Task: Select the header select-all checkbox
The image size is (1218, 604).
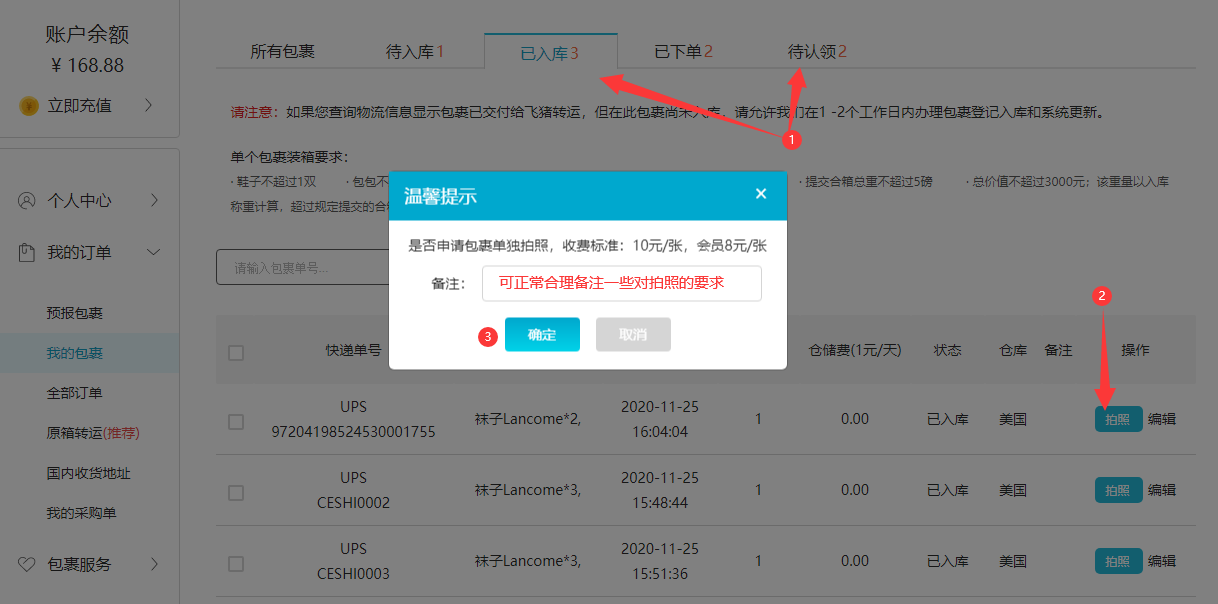Action: coord(236,352)
